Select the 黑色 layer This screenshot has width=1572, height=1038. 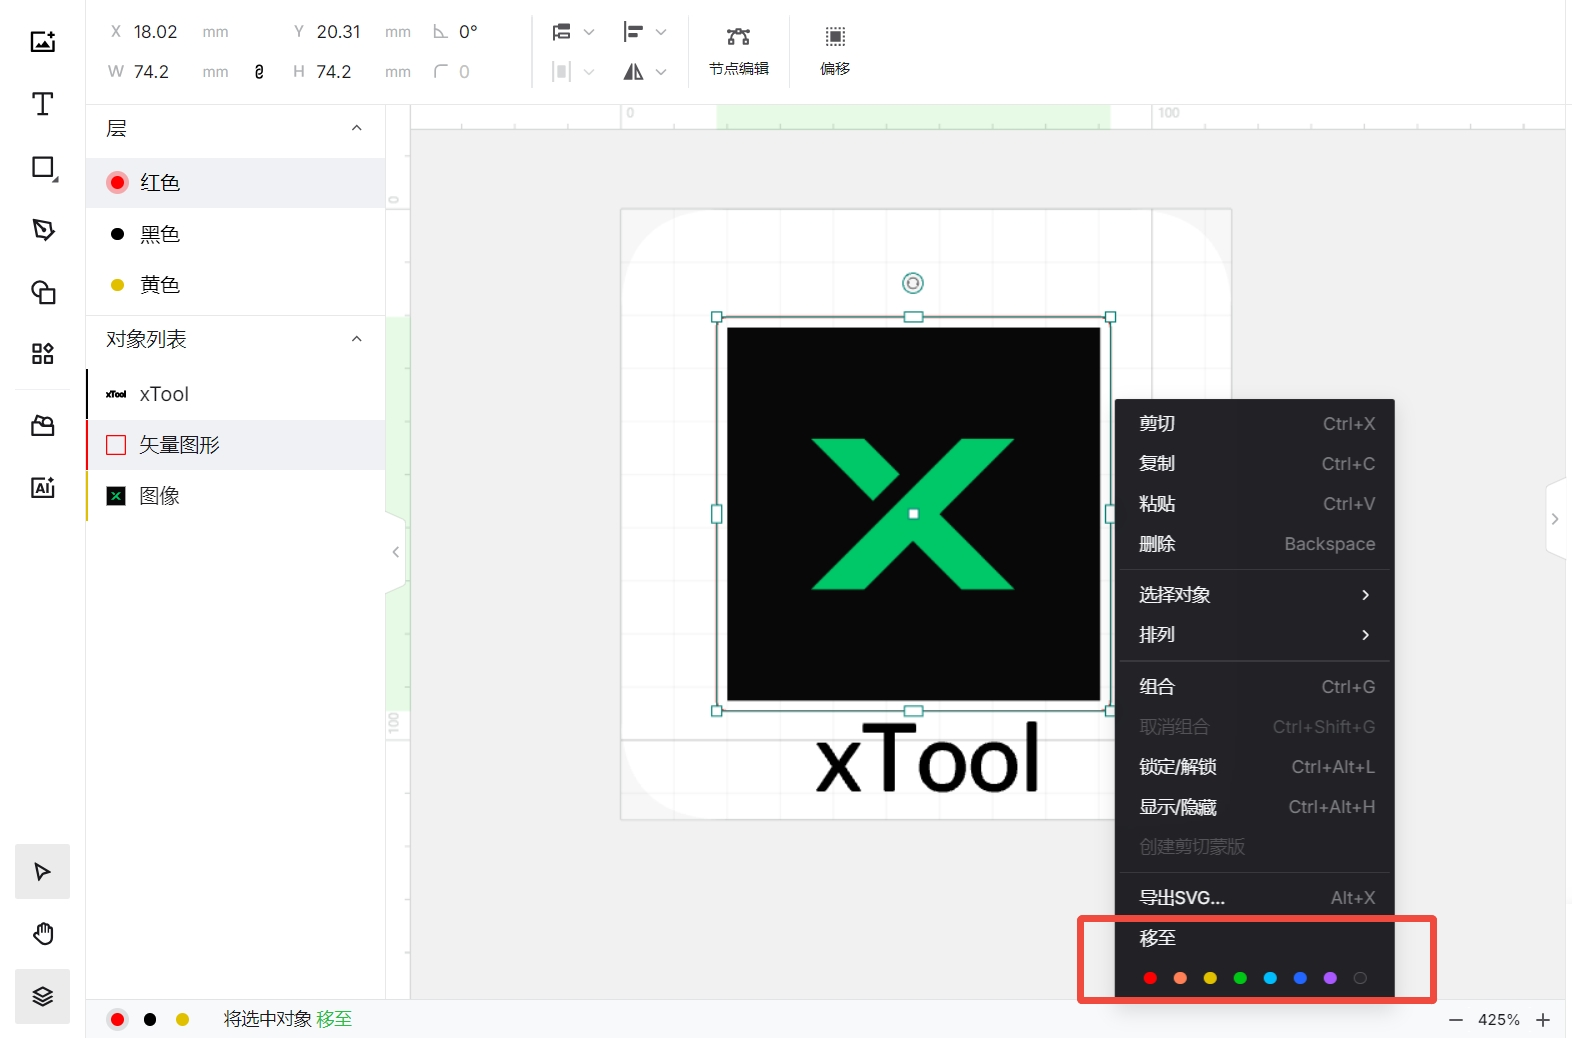[x=236, y=234]
